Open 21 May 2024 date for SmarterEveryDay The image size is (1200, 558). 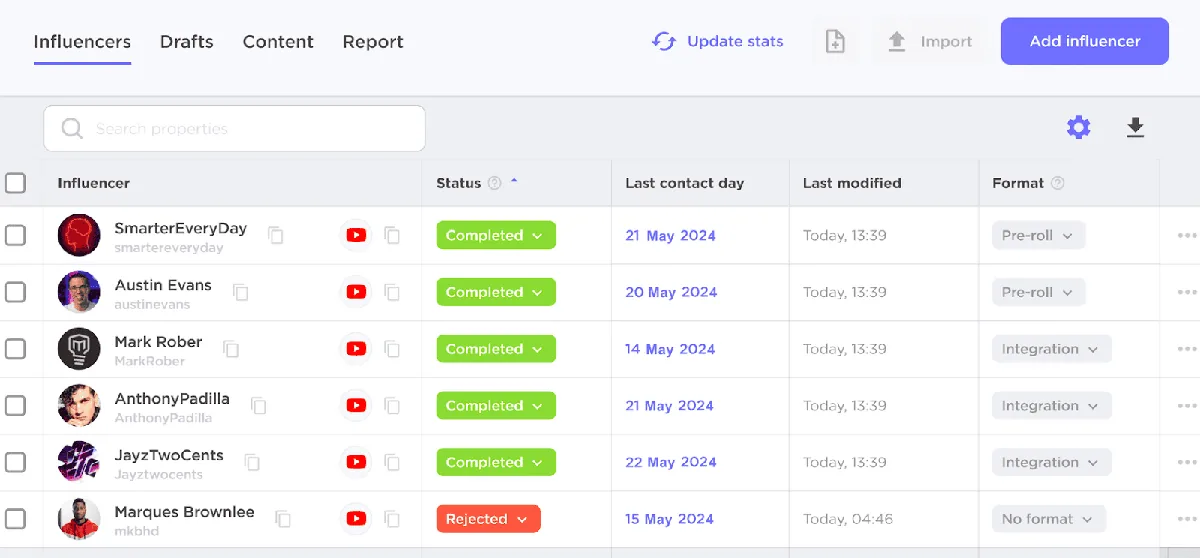[x=670, y=236]
